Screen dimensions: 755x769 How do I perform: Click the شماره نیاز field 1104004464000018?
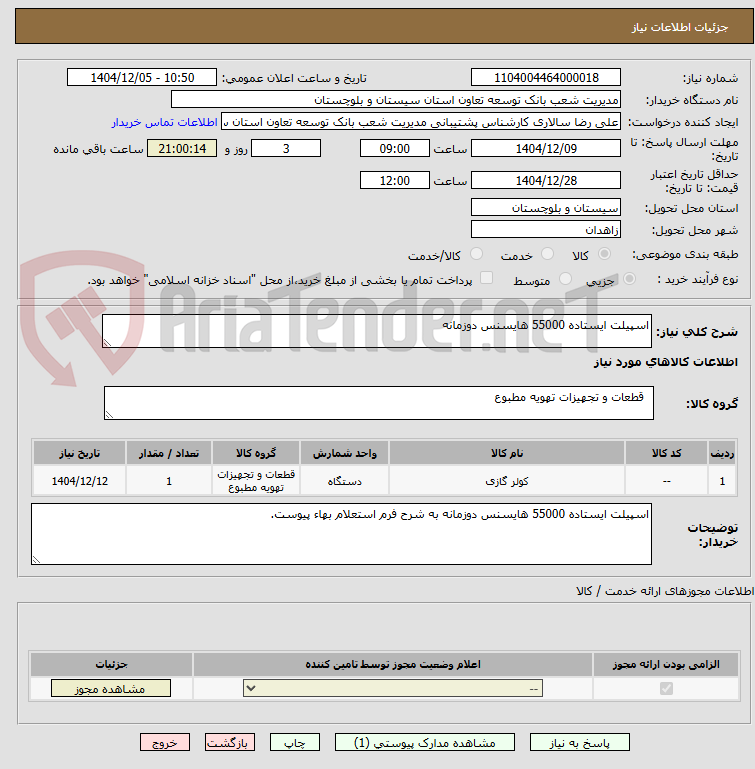tap(546, 77)
